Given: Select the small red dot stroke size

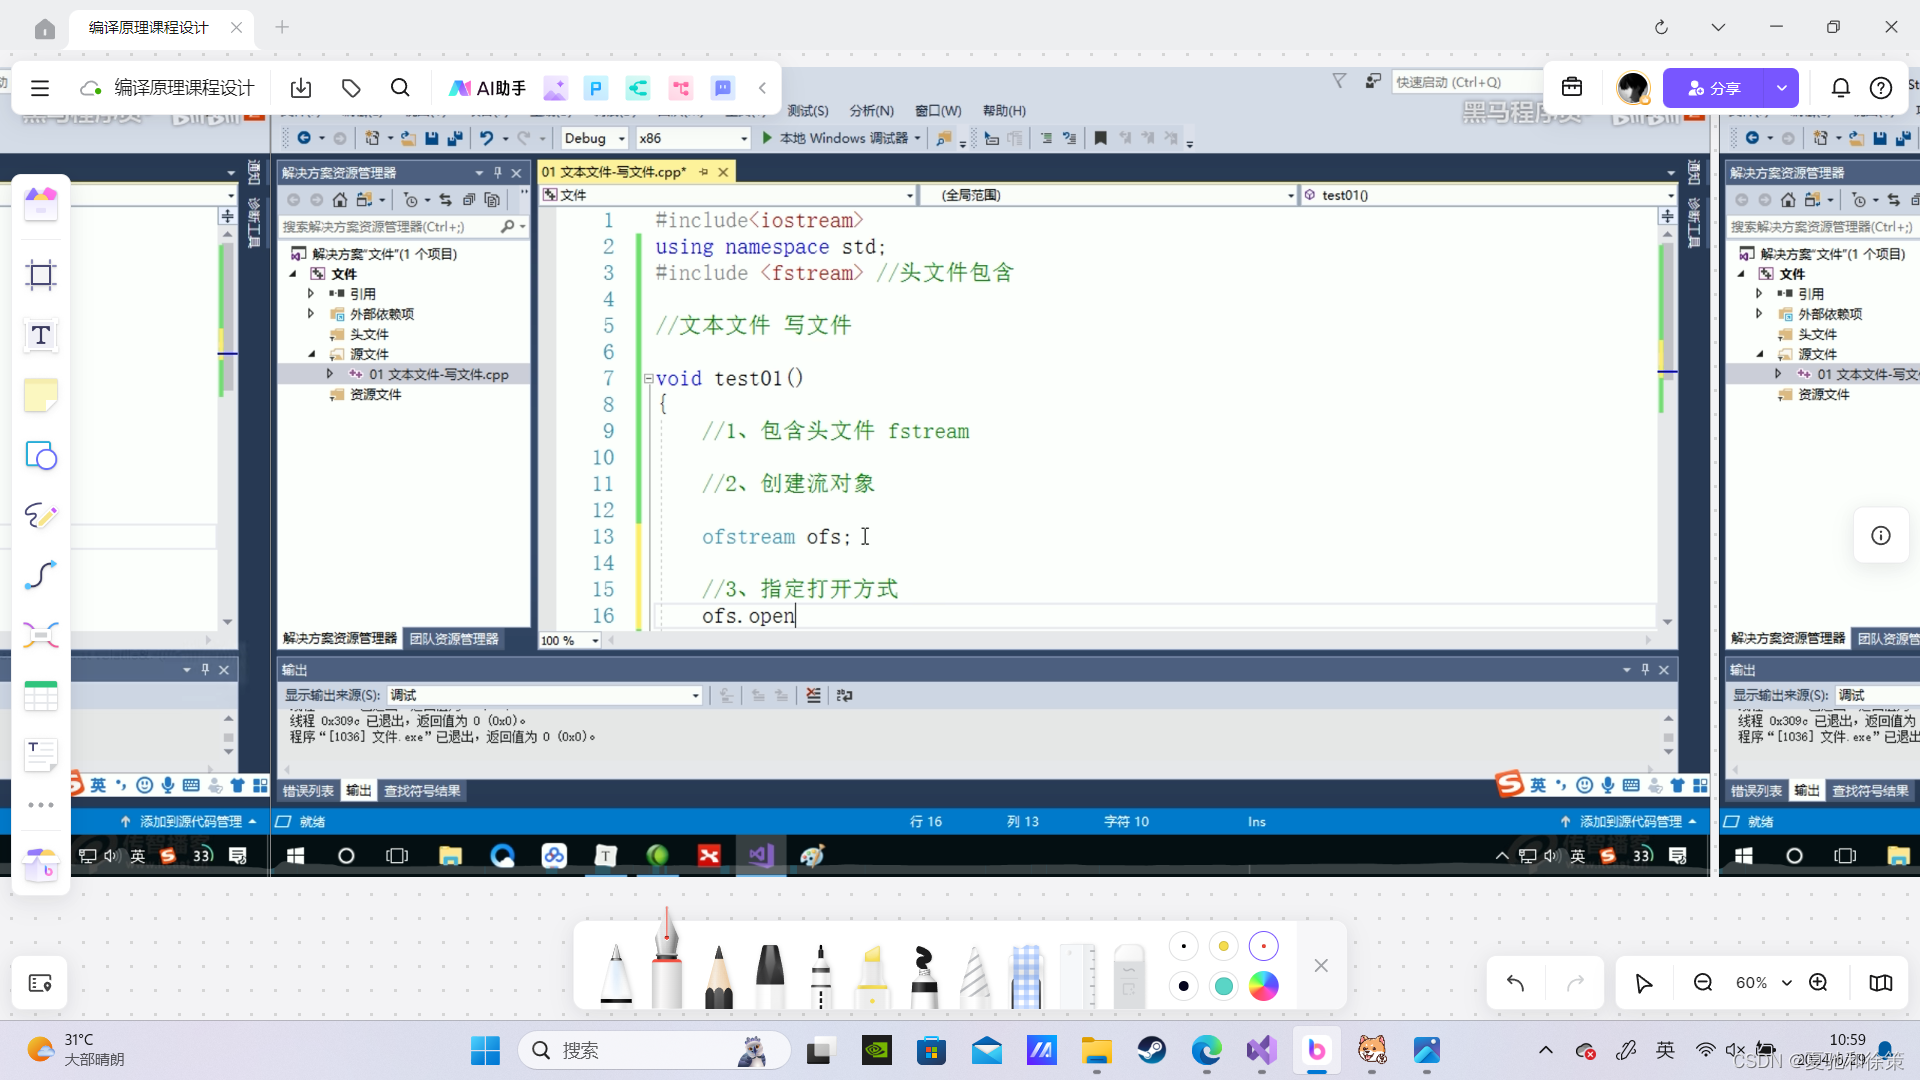Looking at the screenshot, I should (1263, 946).
